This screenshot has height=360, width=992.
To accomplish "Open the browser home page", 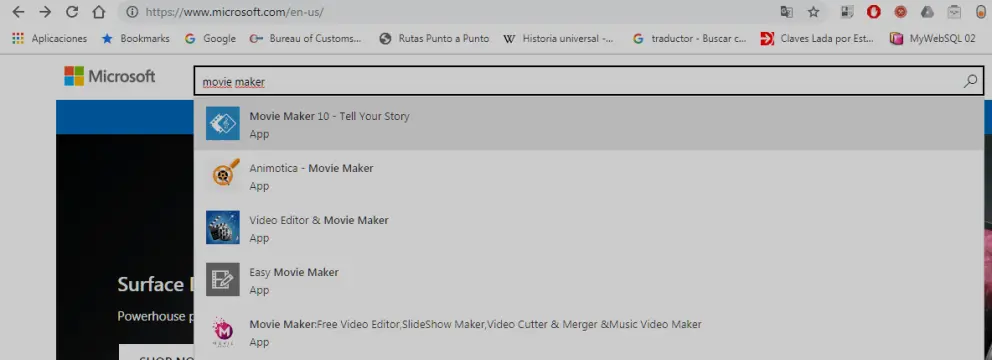I will point(99,11).
